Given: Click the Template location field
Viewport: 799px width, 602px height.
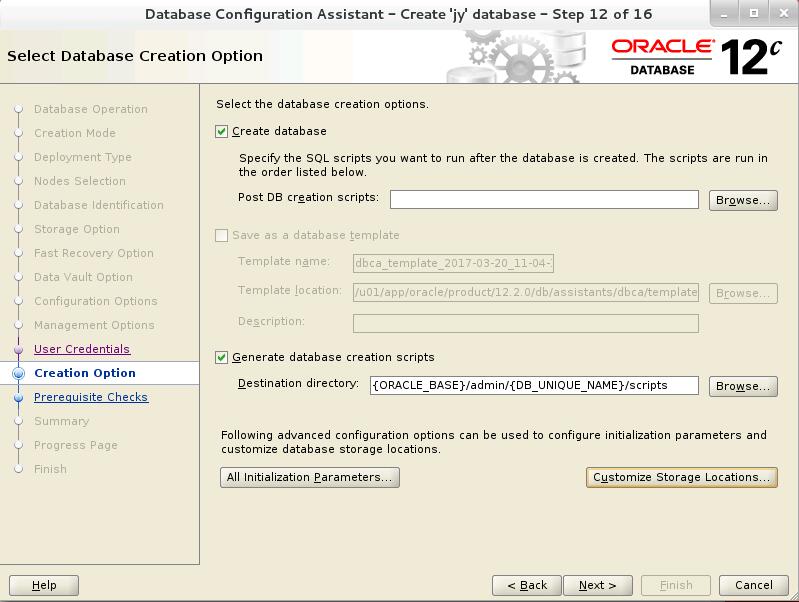Looking at the screenshot, I should [x=525, y=293].
